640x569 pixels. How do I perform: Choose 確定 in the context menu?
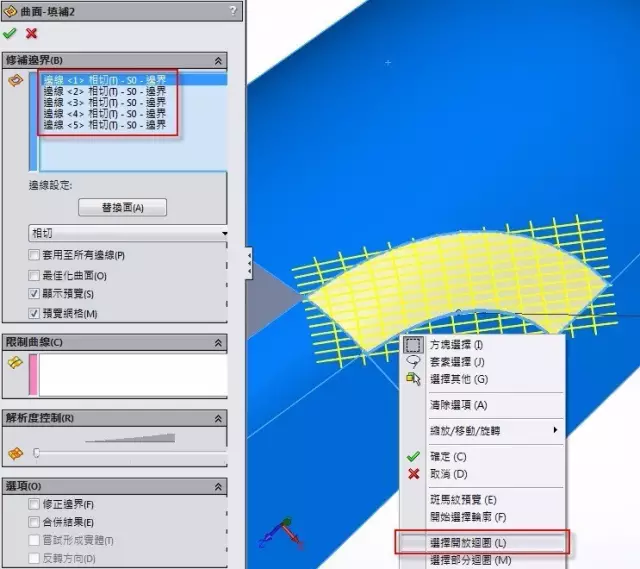click(x=484, y=457)
